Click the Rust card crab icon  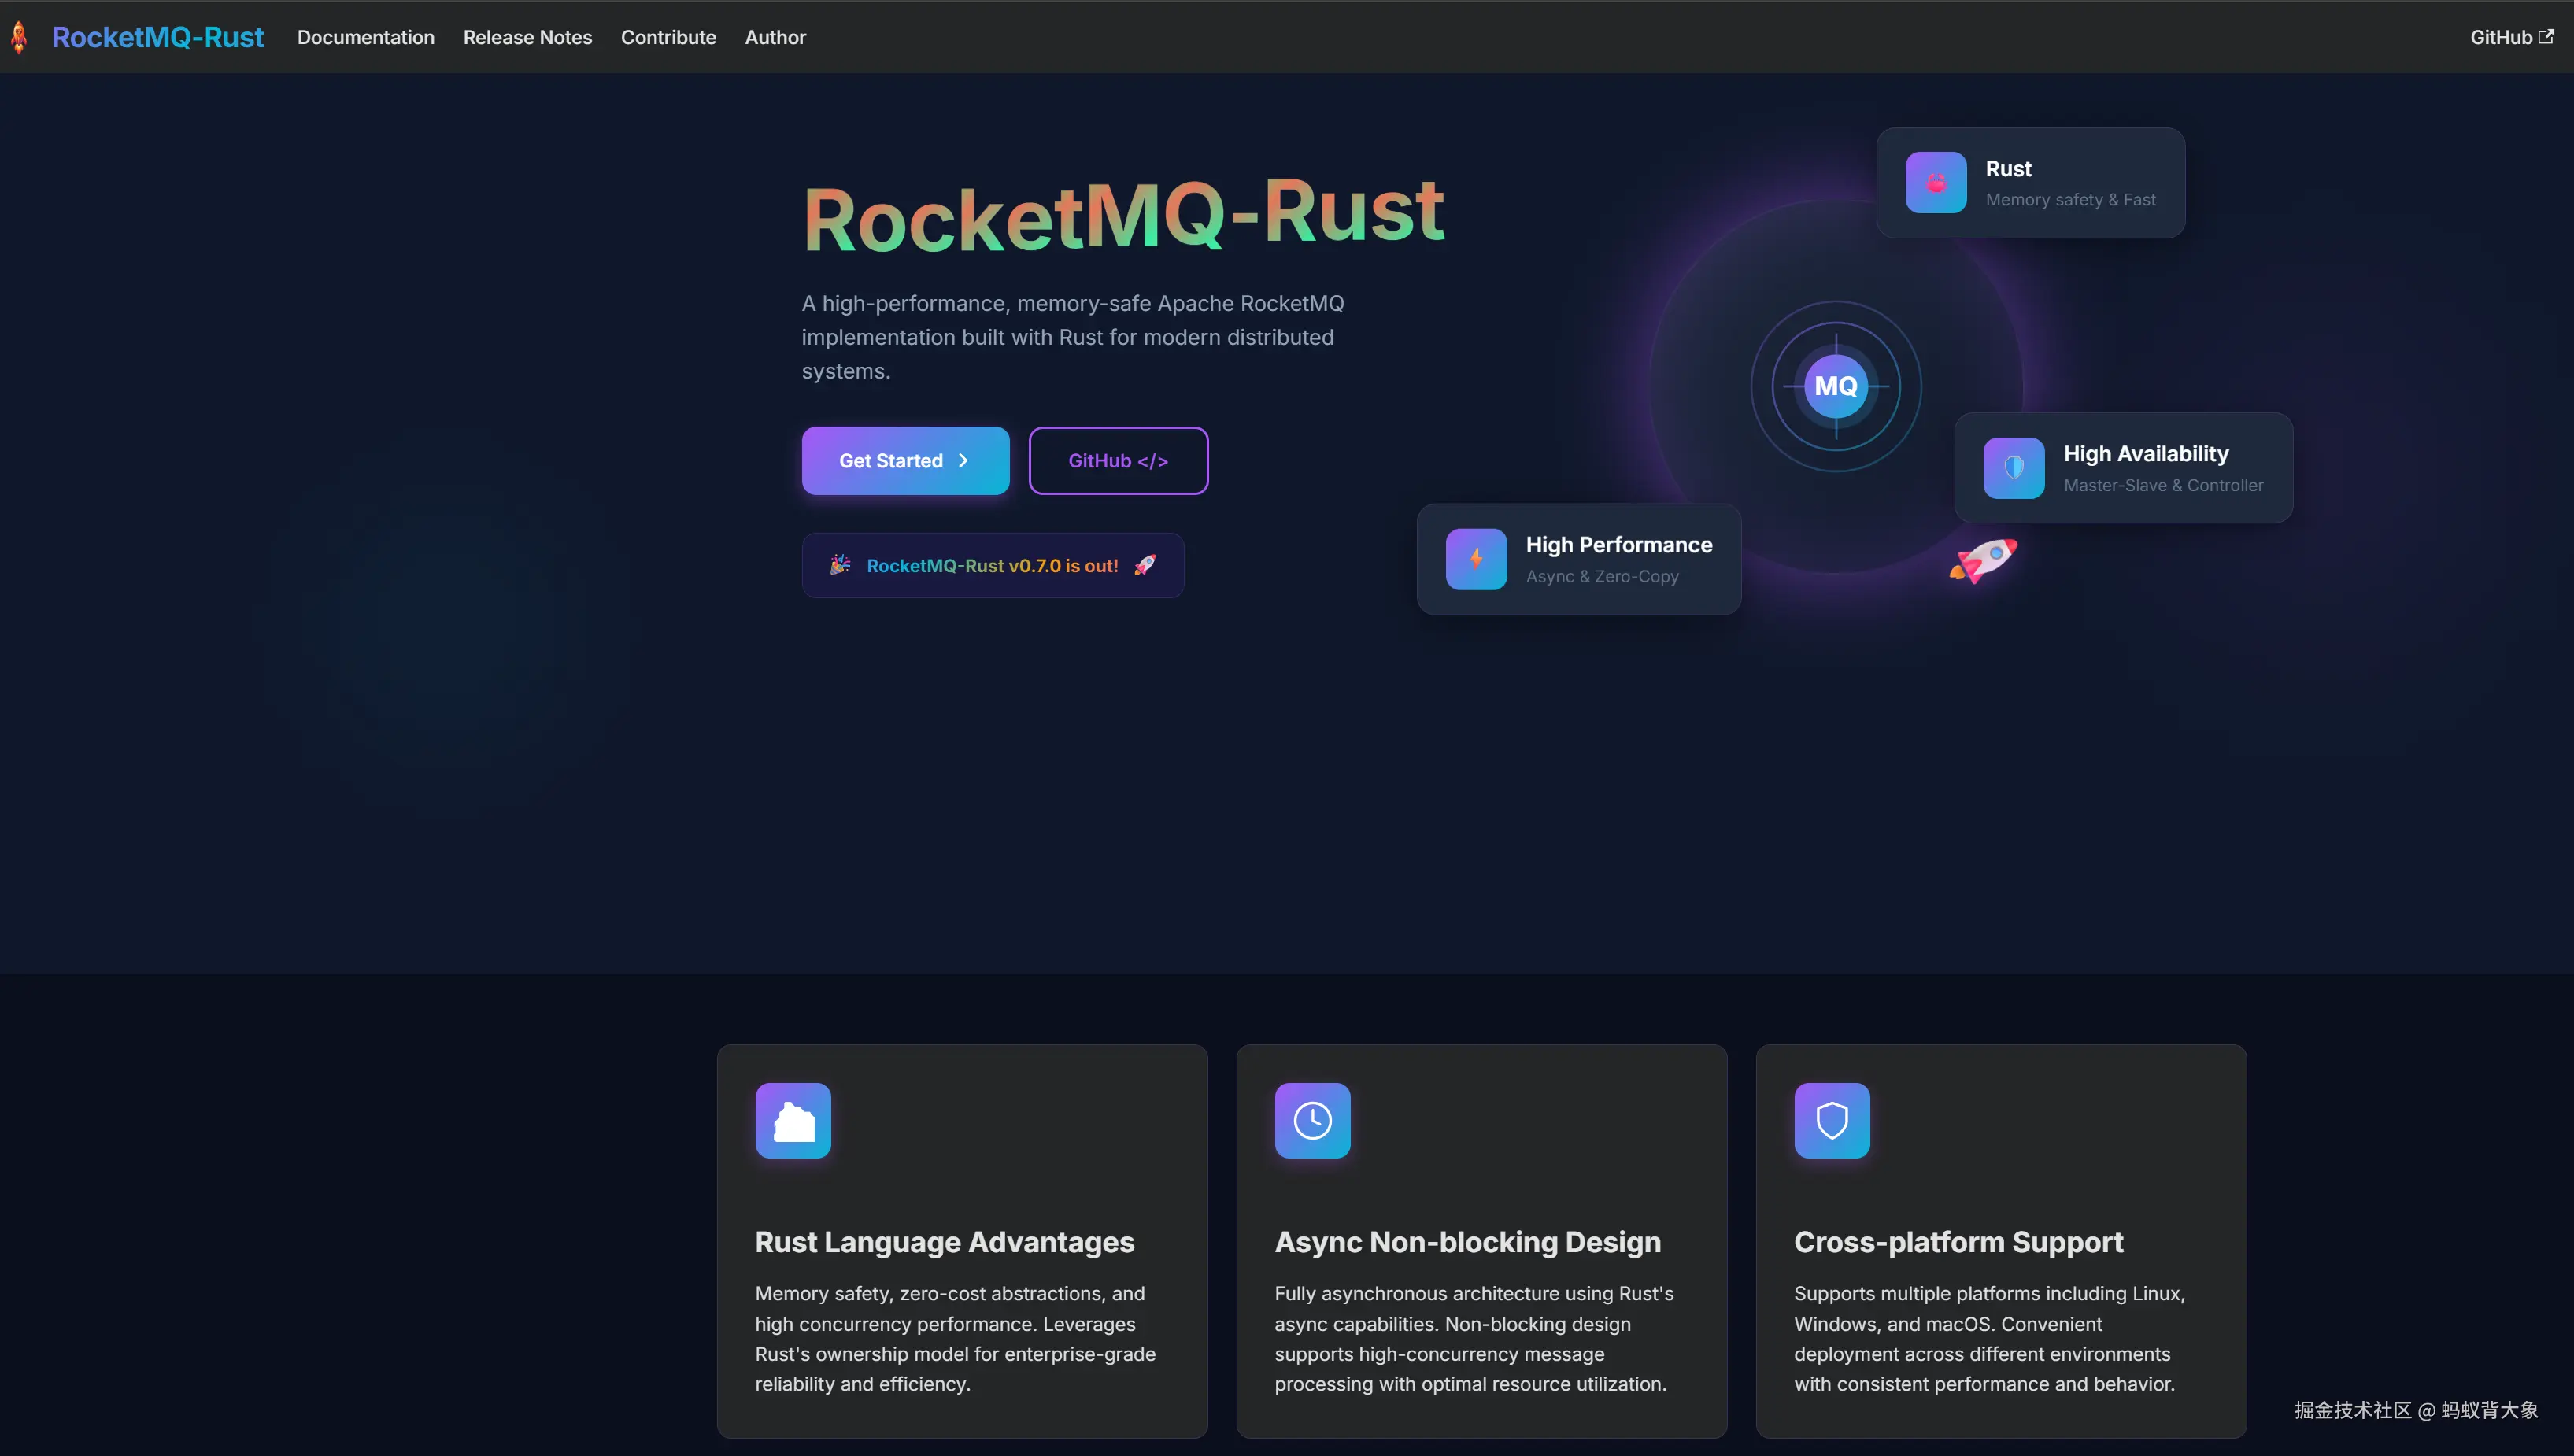[1935, 183]
